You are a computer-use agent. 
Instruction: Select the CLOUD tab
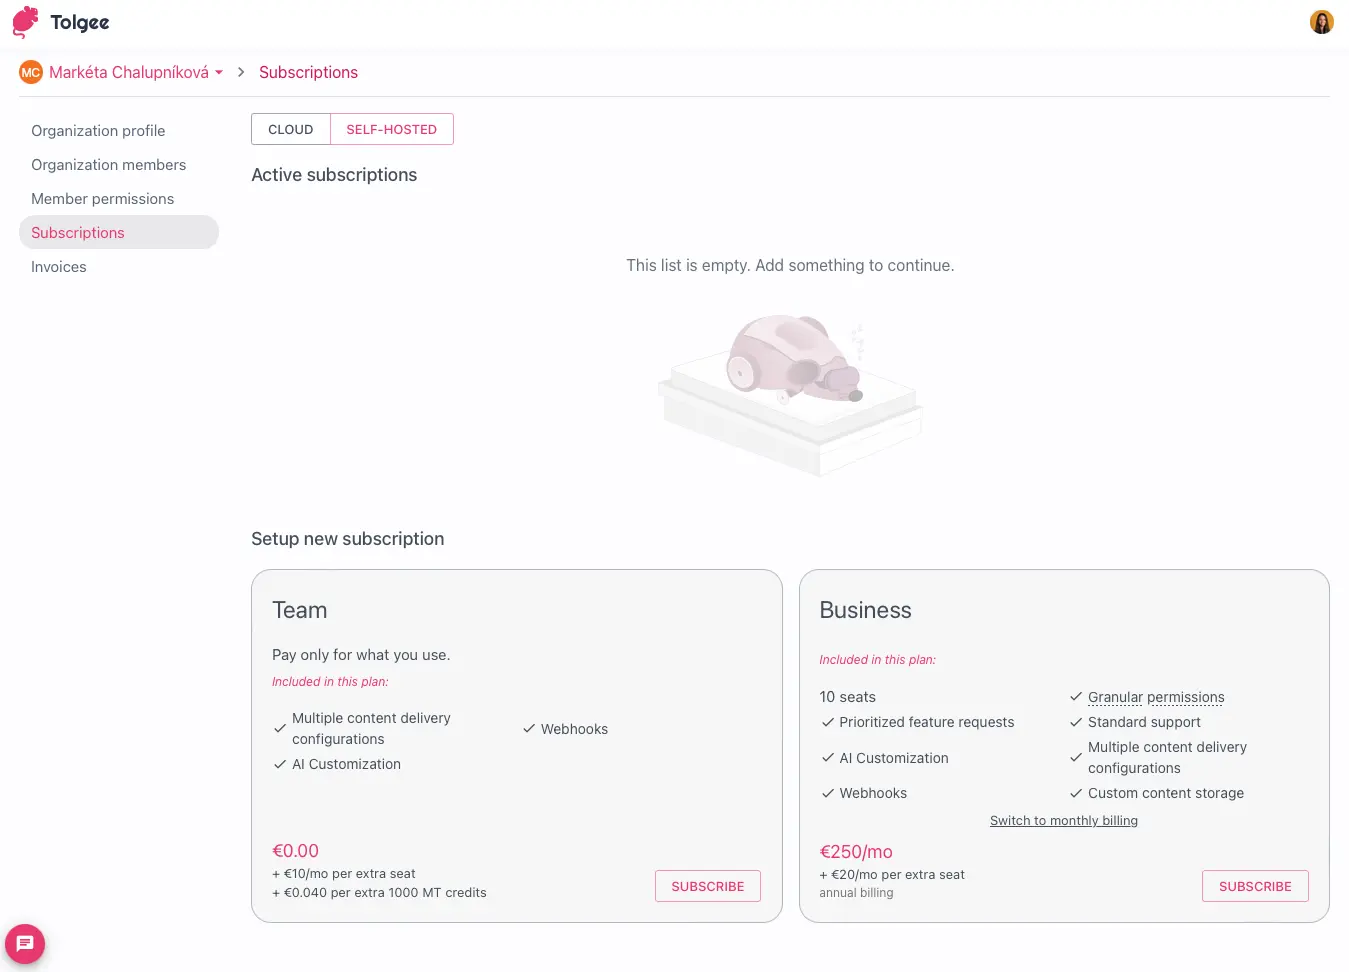pos(290,129)
